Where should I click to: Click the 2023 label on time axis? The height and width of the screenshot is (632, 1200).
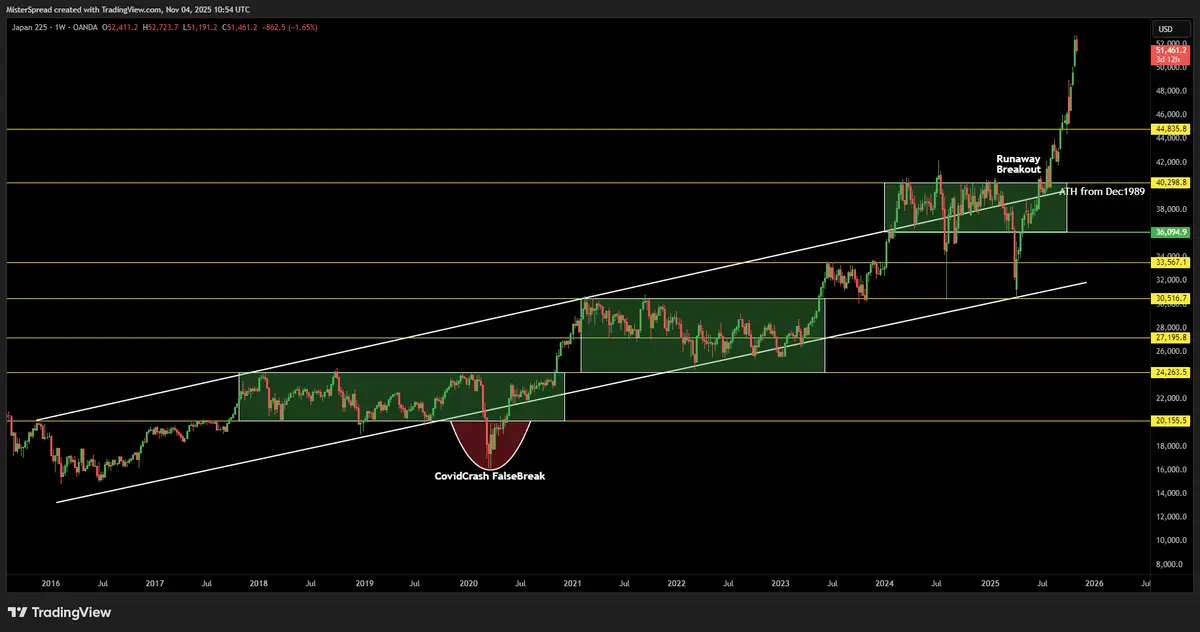coord(781,582)
